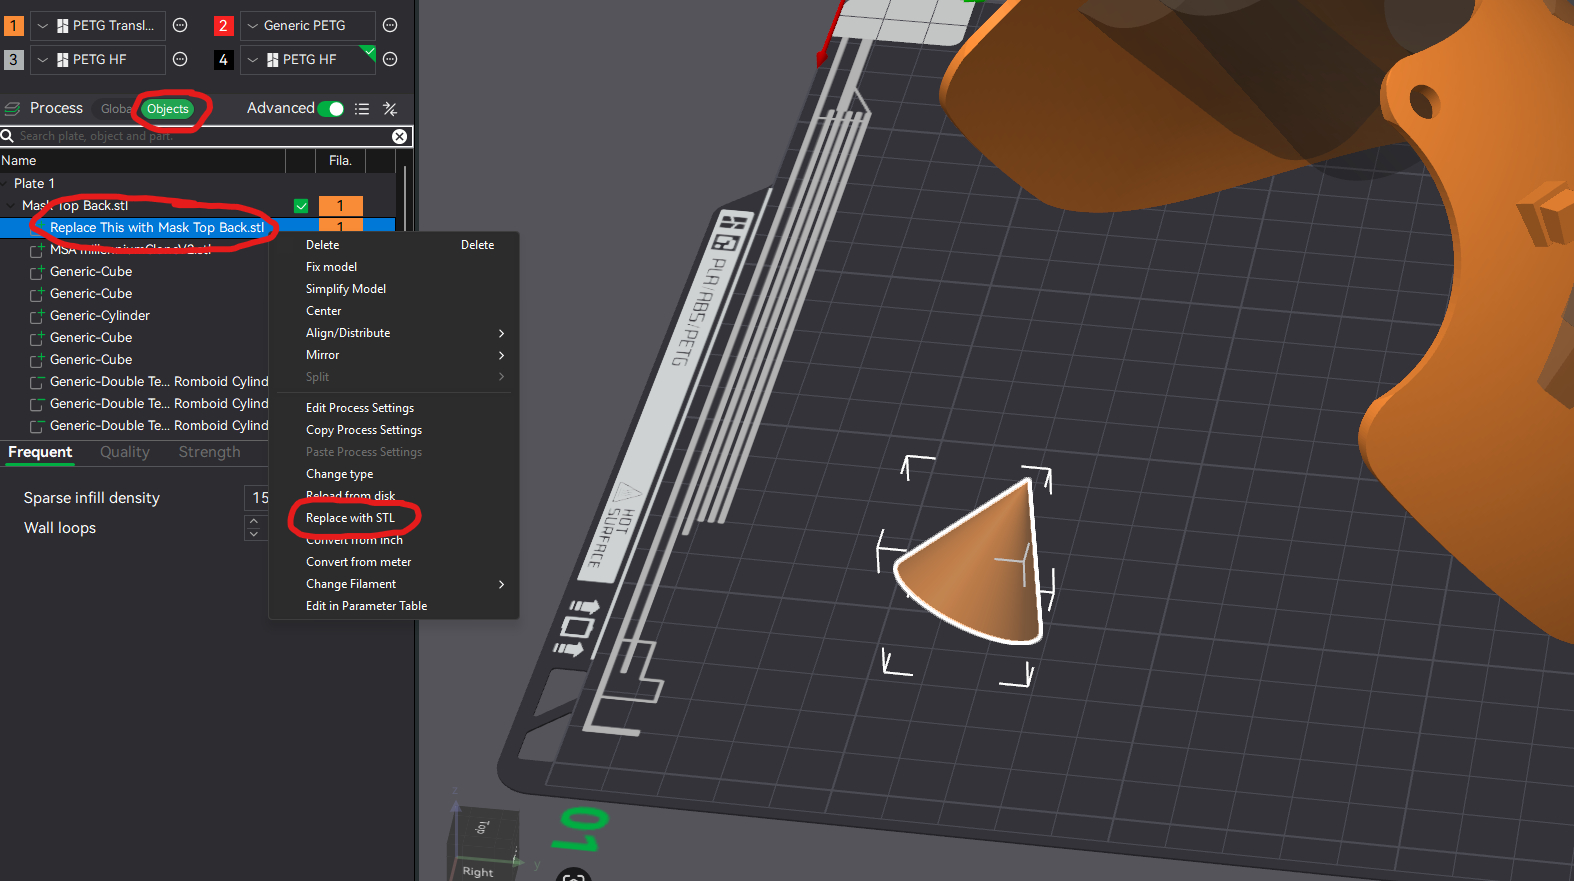This screenshot has width=1574, height=881.
Task: Select Fix model in the context menu
Action: 331,267
